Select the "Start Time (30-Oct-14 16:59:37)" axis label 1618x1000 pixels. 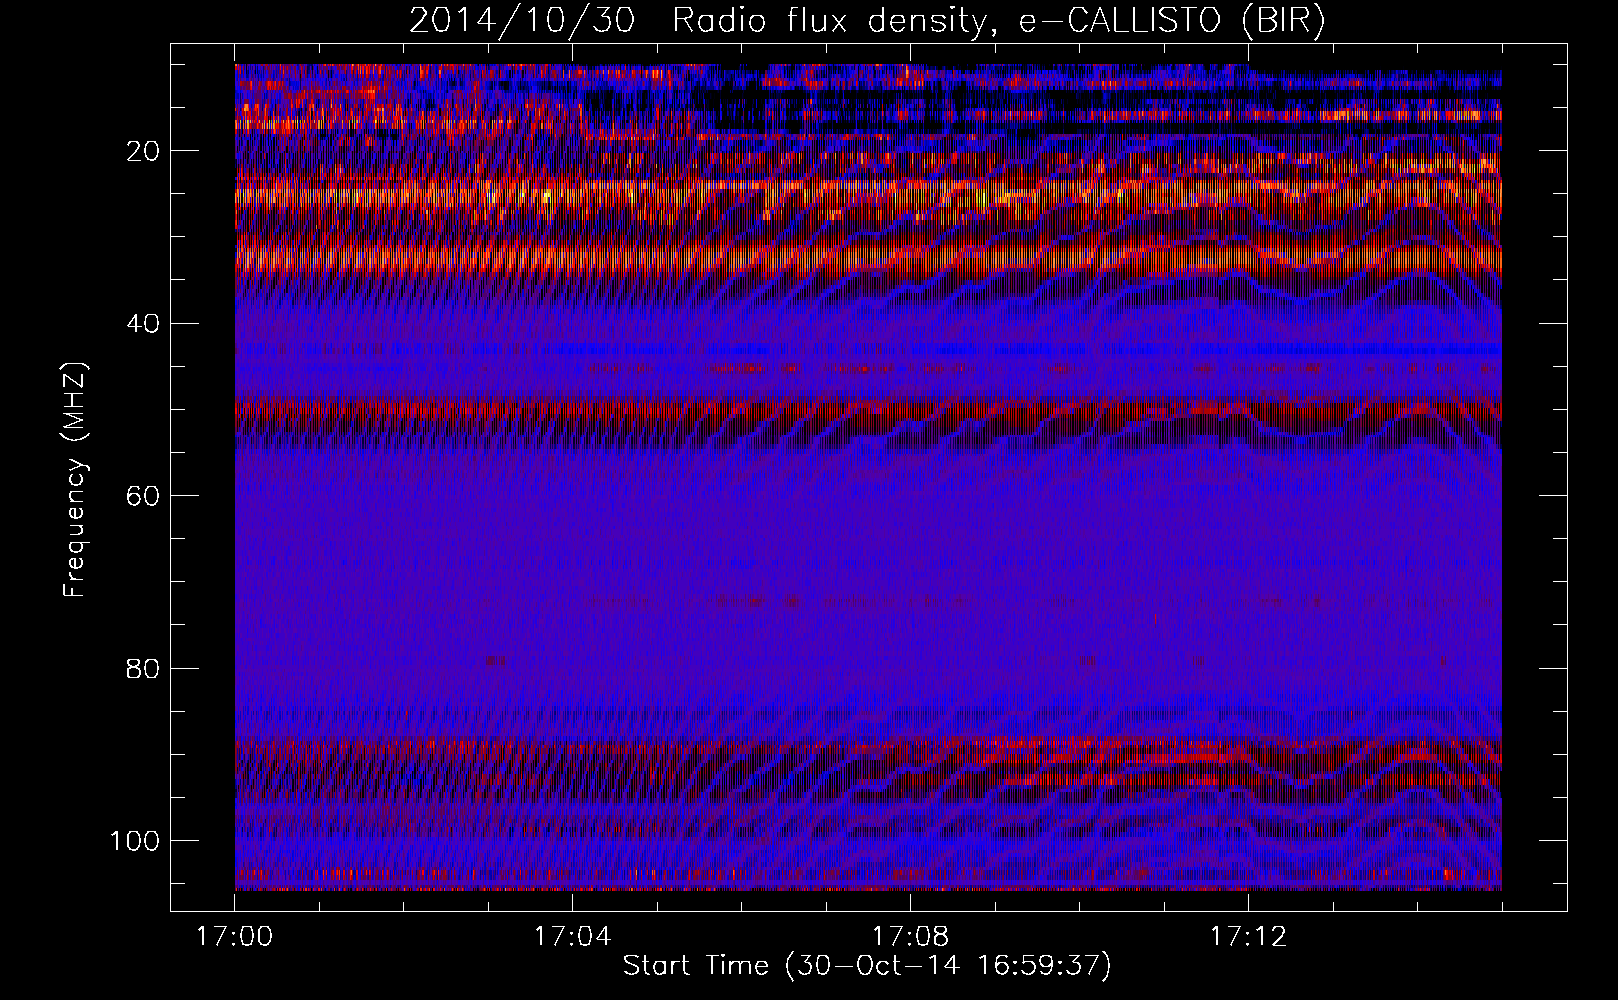pyautogui.click(x=867, y=966)
